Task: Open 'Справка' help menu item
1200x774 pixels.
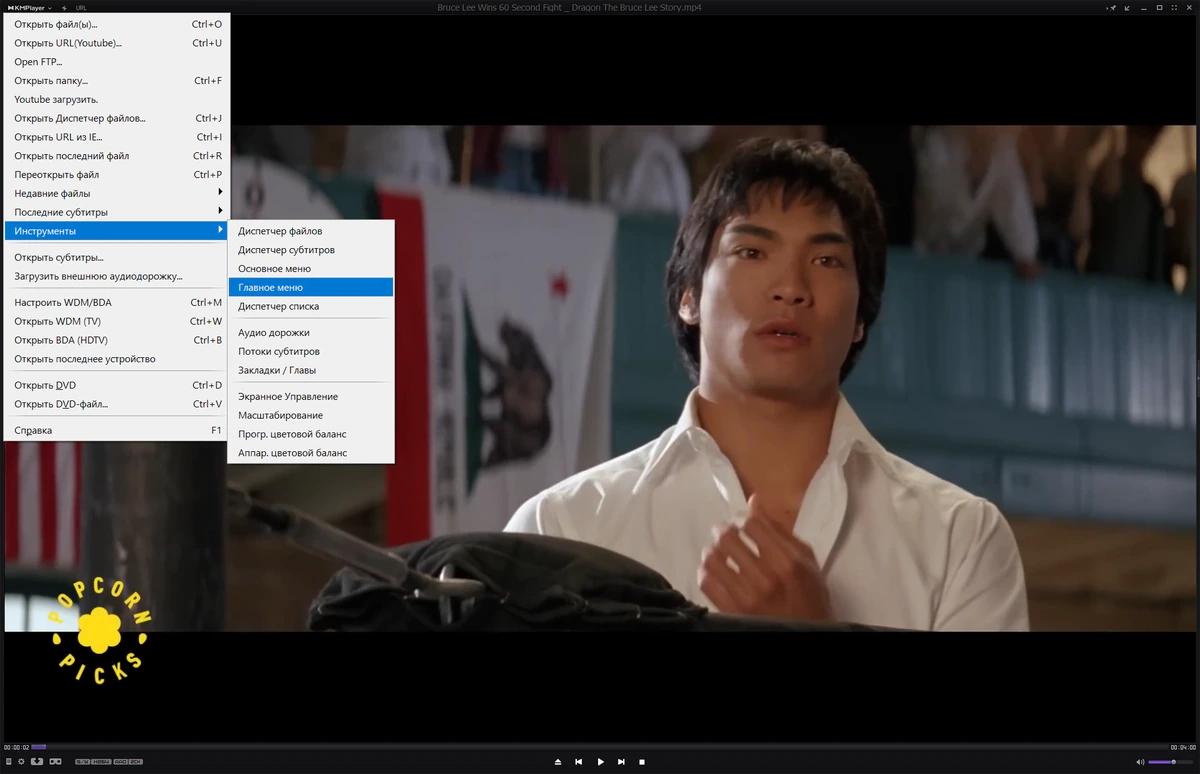Action: [116, 430]
